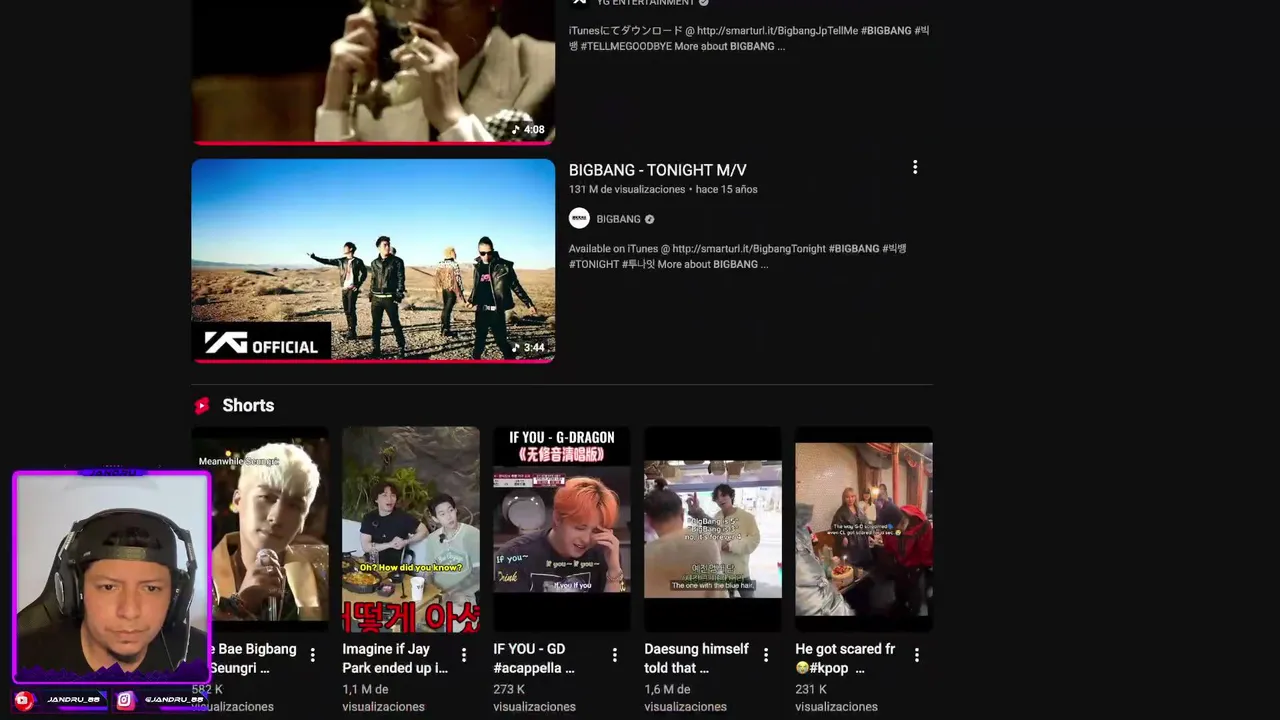Open options for Bae Bigbang Seungri short
1280x720 pixels.
click(x=312, y=655)
